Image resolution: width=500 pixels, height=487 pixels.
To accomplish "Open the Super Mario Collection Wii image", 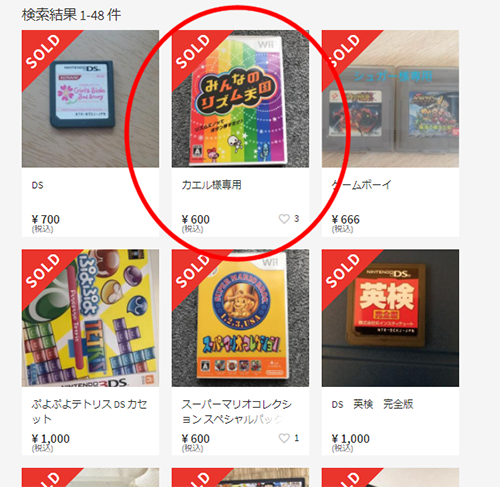I will [240, 318].
